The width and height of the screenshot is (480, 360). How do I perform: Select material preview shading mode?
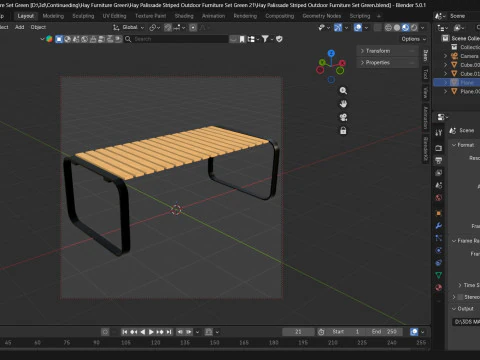click(405, 28)
